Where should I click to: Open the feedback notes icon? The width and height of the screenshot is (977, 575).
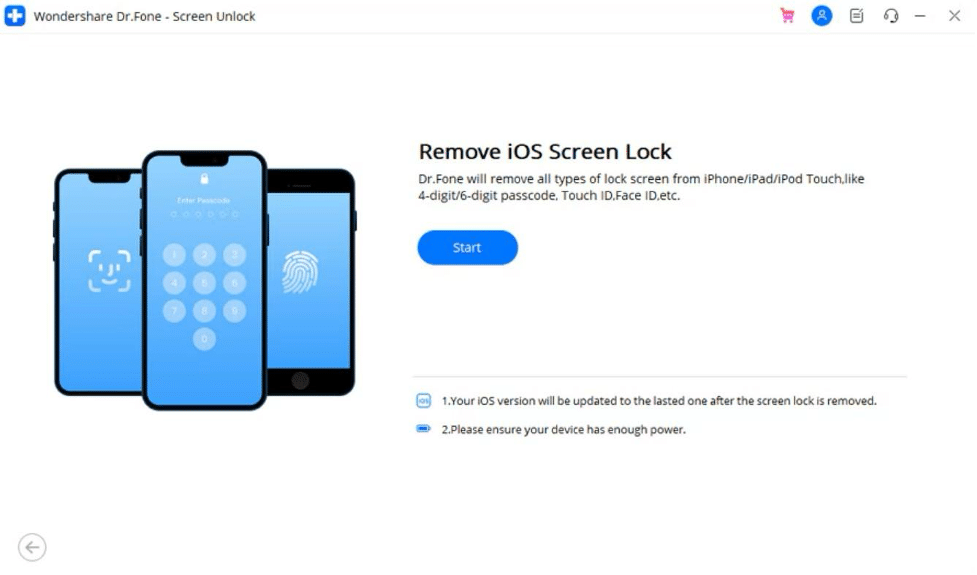[857, 16]
